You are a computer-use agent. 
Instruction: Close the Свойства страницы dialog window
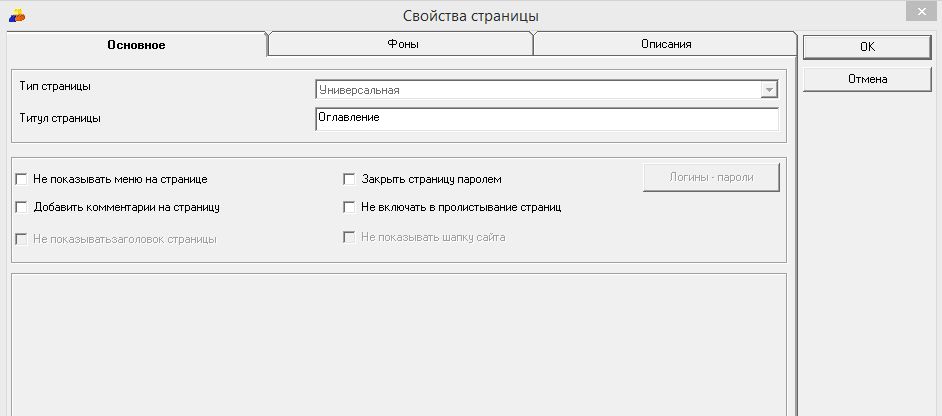tap(920, 12)
